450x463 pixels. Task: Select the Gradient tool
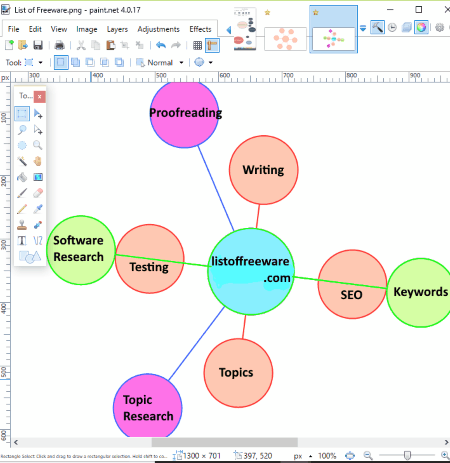[38, 177]
